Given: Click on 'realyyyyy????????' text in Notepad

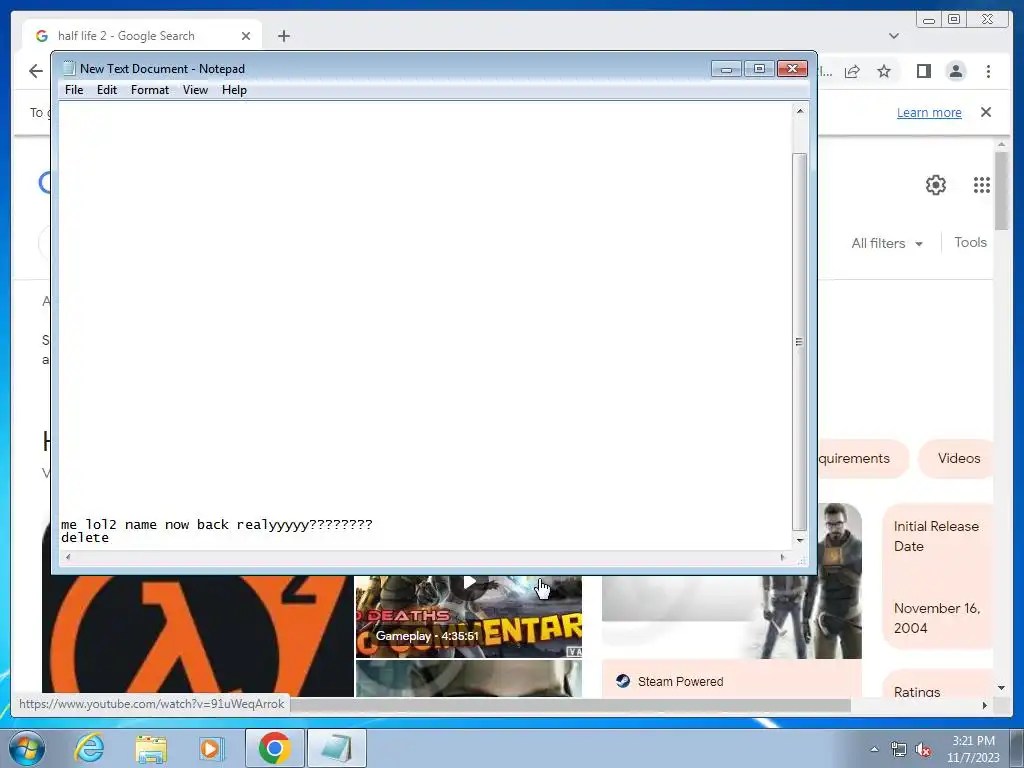Looking at the screenshot, I should click(x=304, y=525).
